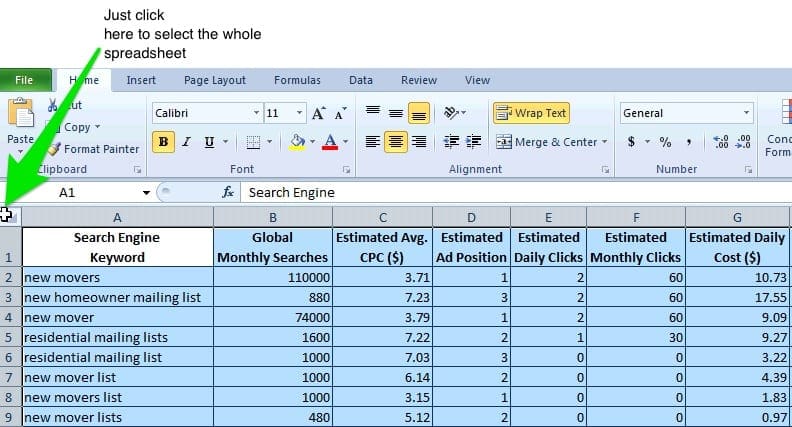
Task: Open the Paste options arrow
Action: pos(20,152)
